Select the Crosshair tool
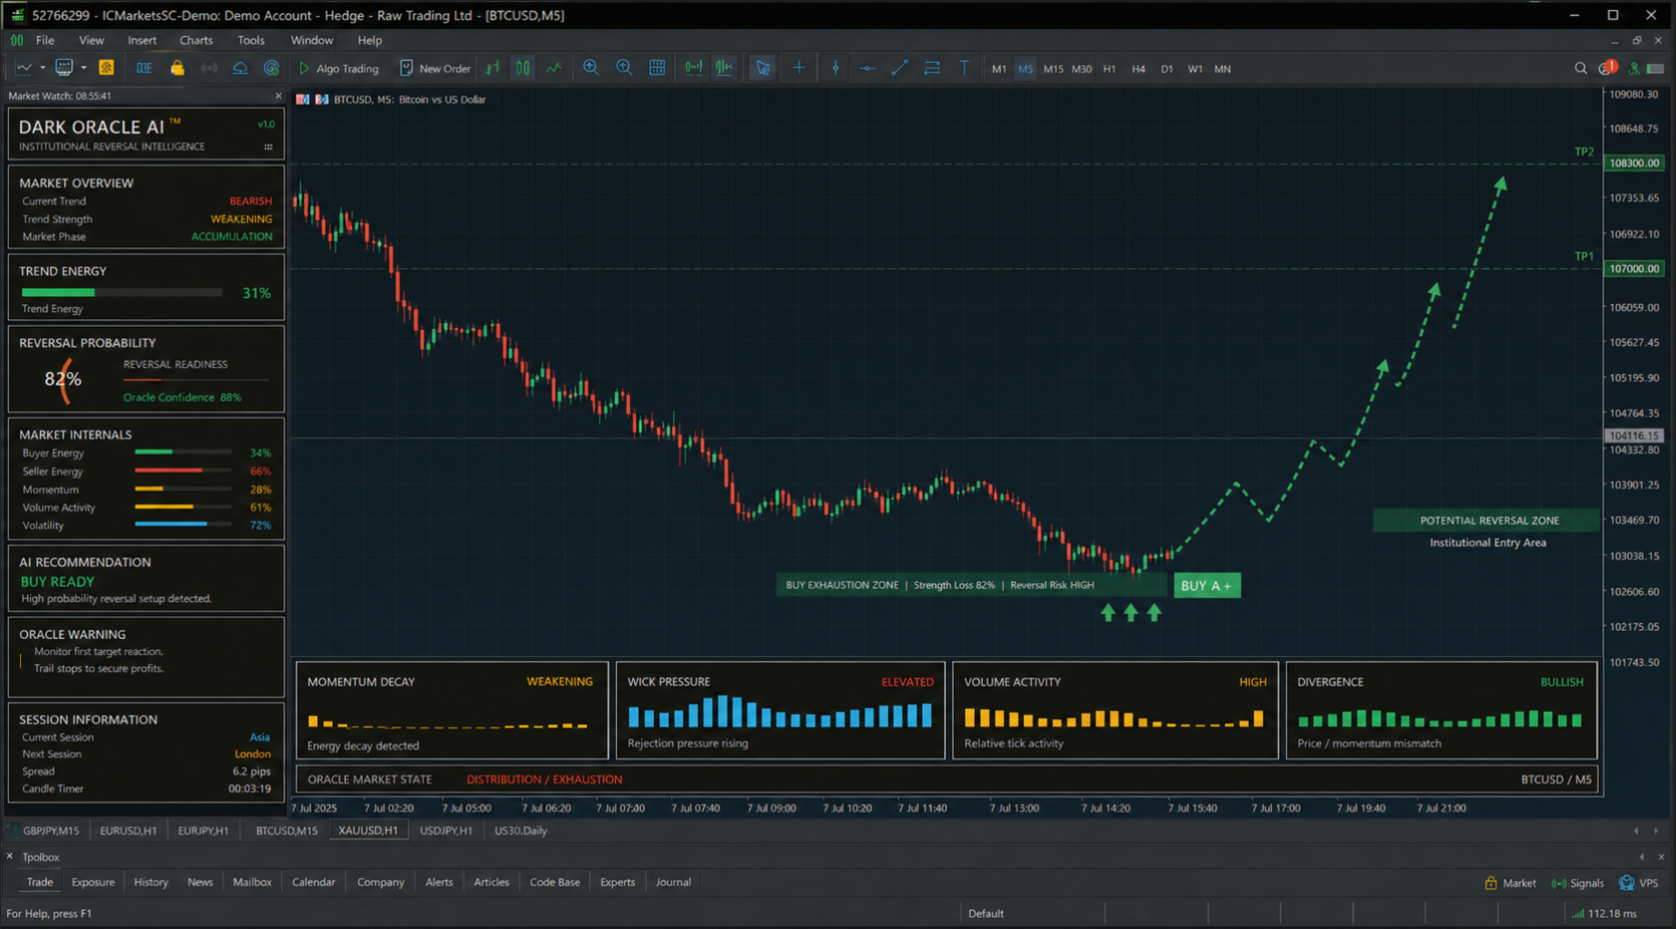1676x929 pixels. tap(799, 68)
